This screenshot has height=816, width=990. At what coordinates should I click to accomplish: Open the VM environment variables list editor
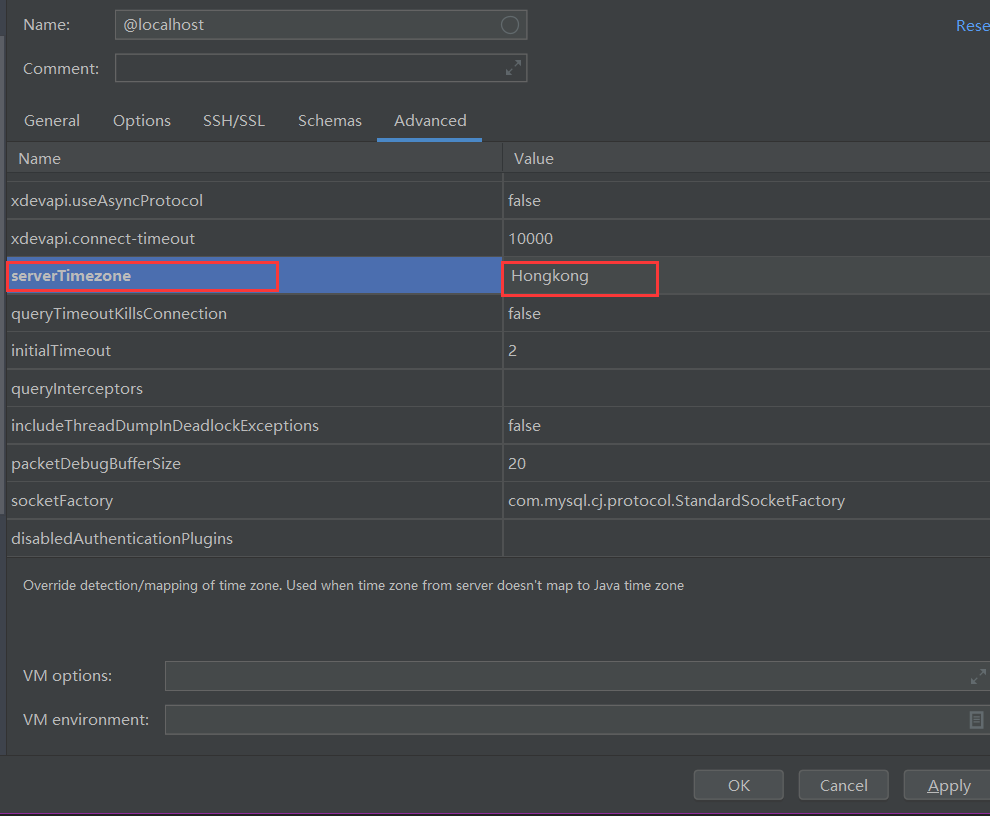click(977, 720)
